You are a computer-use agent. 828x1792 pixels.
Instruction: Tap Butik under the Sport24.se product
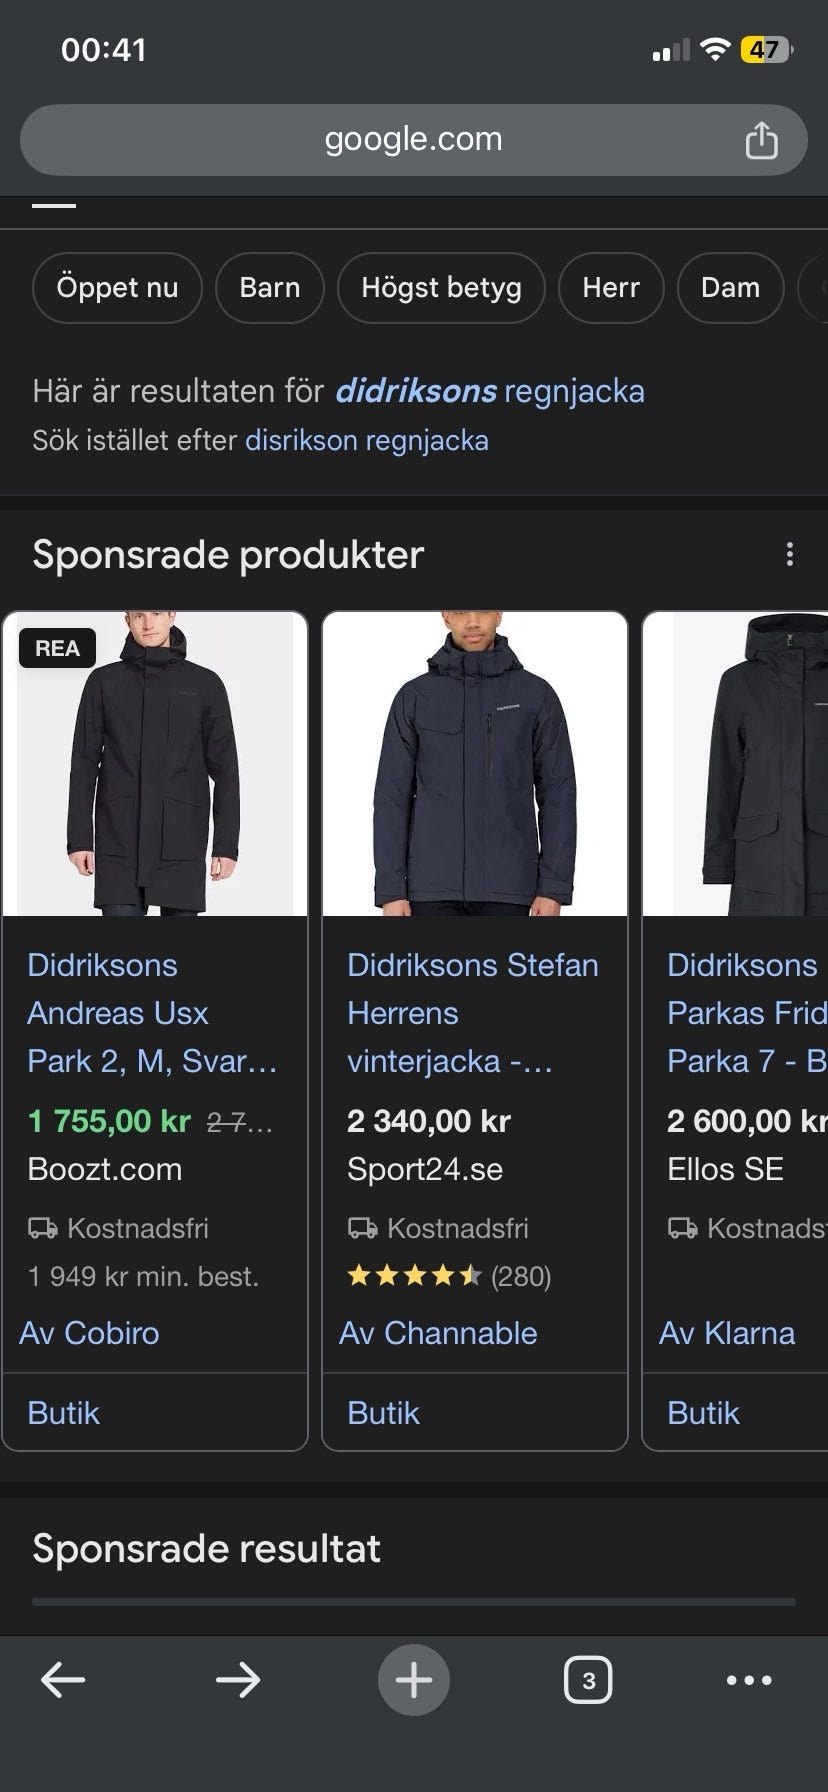pos(383,1412)
